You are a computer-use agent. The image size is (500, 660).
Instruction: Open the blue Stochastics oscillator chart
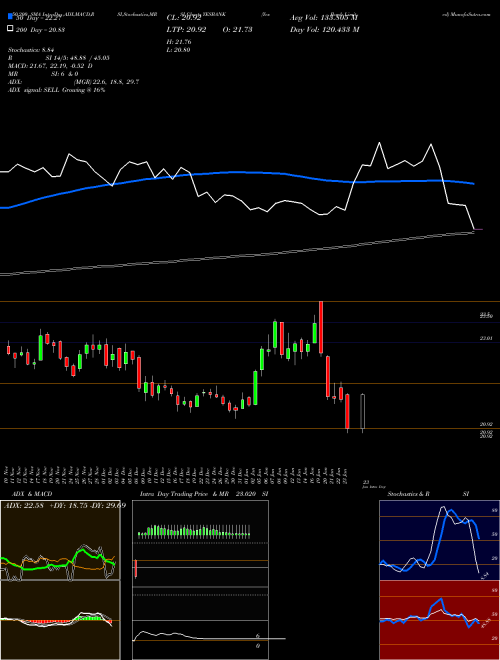click(x=439, y=540)
